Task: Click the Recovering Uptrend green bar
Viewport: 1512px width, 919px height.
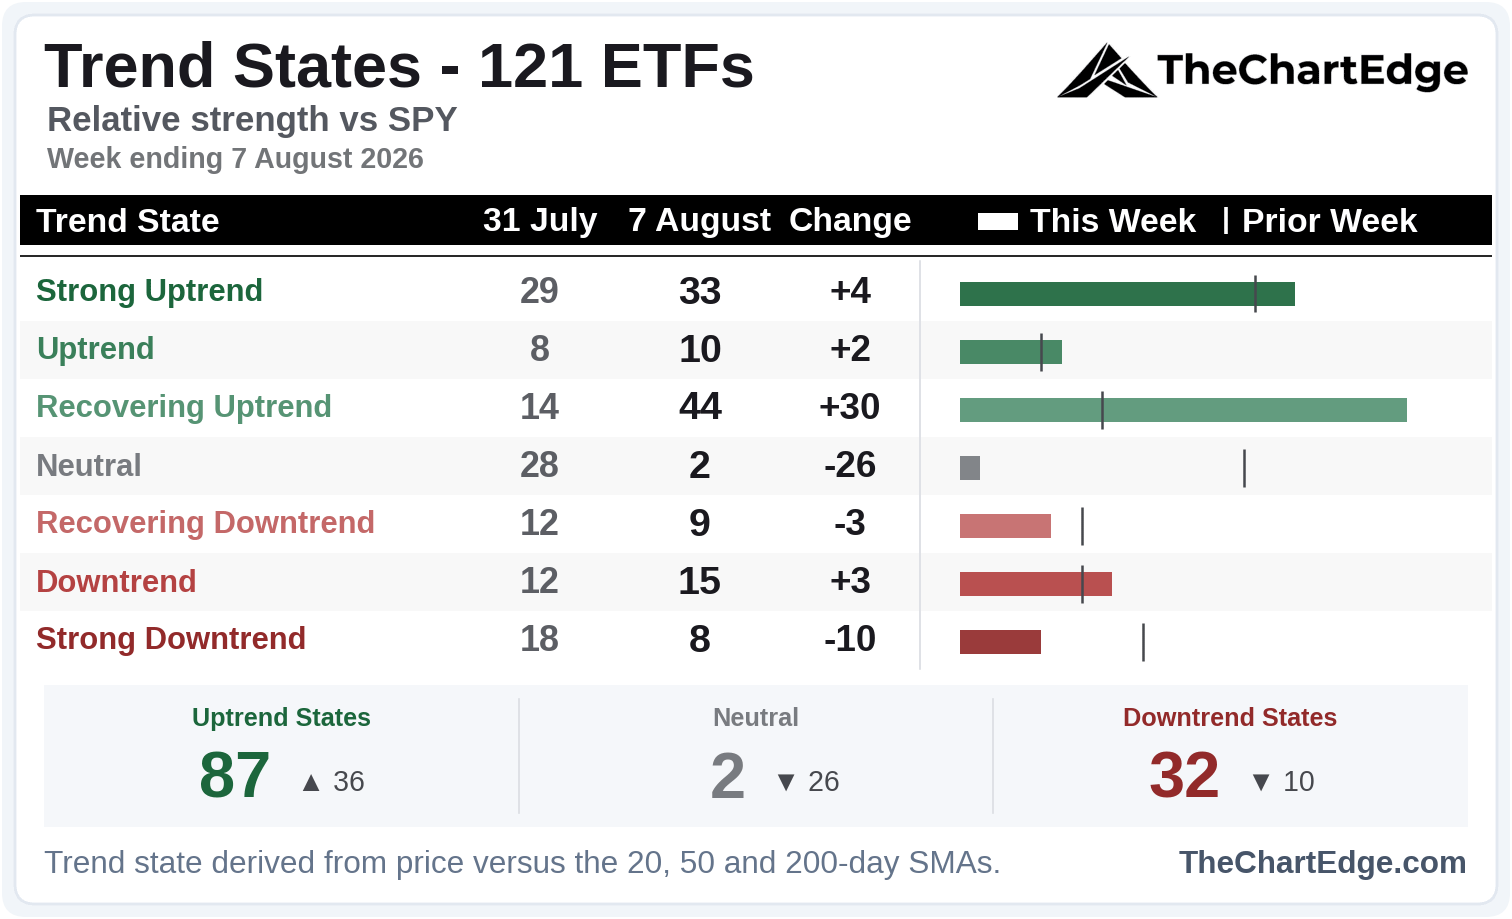Action: [1183, 410]
